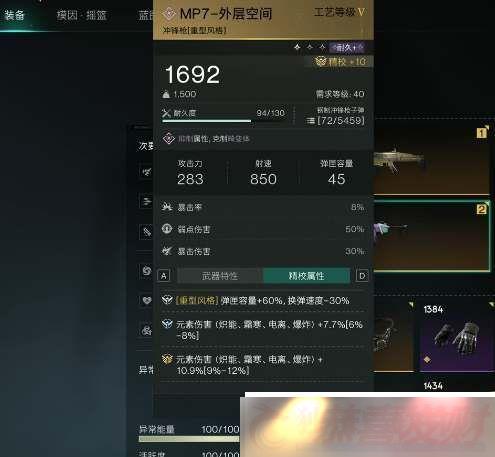Click the weak point damage icon
This screenshot has height=457, width=495.
tap(167, 229)
